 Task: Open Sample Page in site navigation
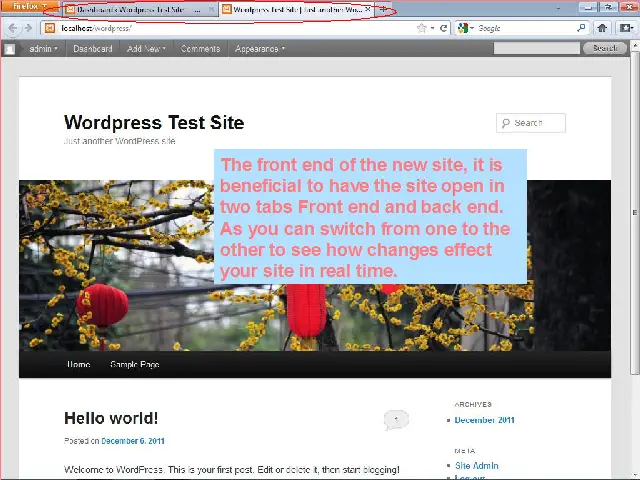point(135,364)
